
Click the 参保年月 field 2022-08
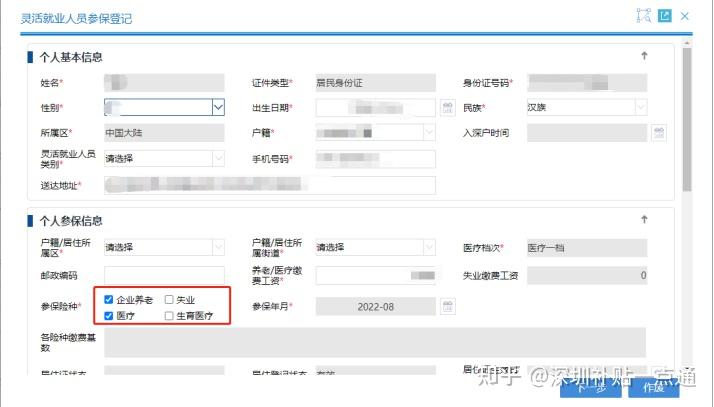click(x=376, y=306)
